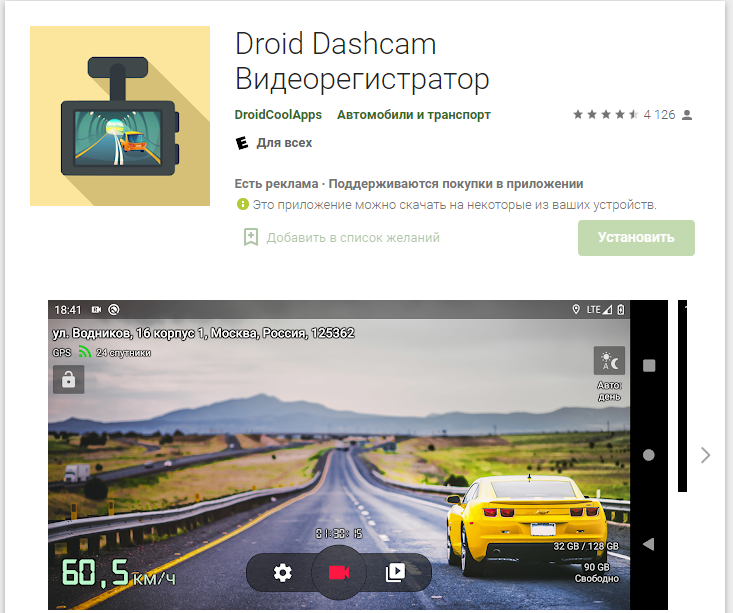Open the Автомобили и транспорт category
The height and width of the screenshot is (613, 733).
tap(414, 115)
